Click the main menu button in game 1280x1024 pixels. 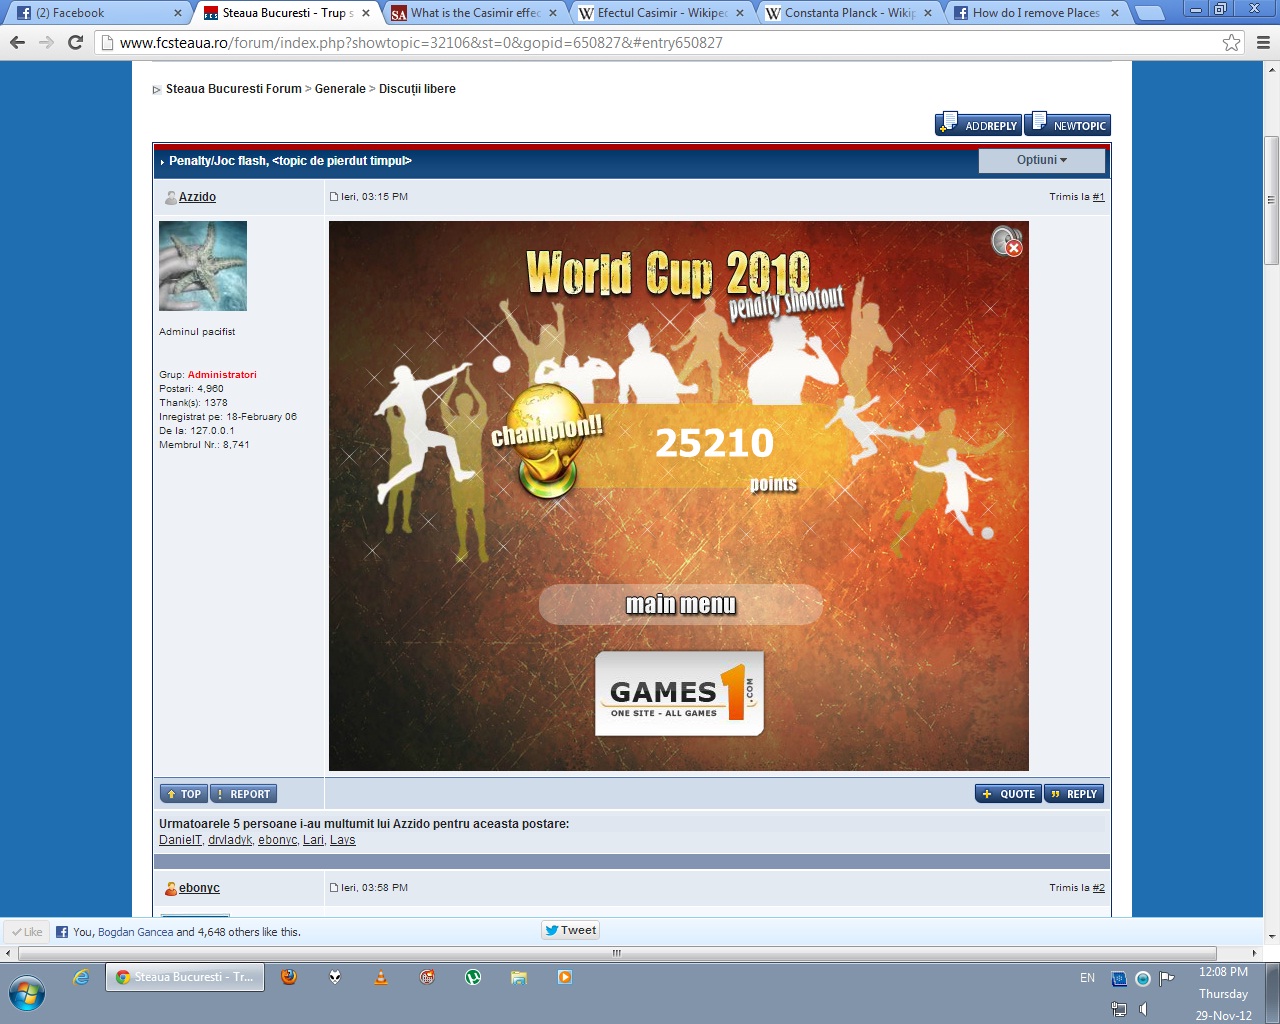[x=681, y=605]
